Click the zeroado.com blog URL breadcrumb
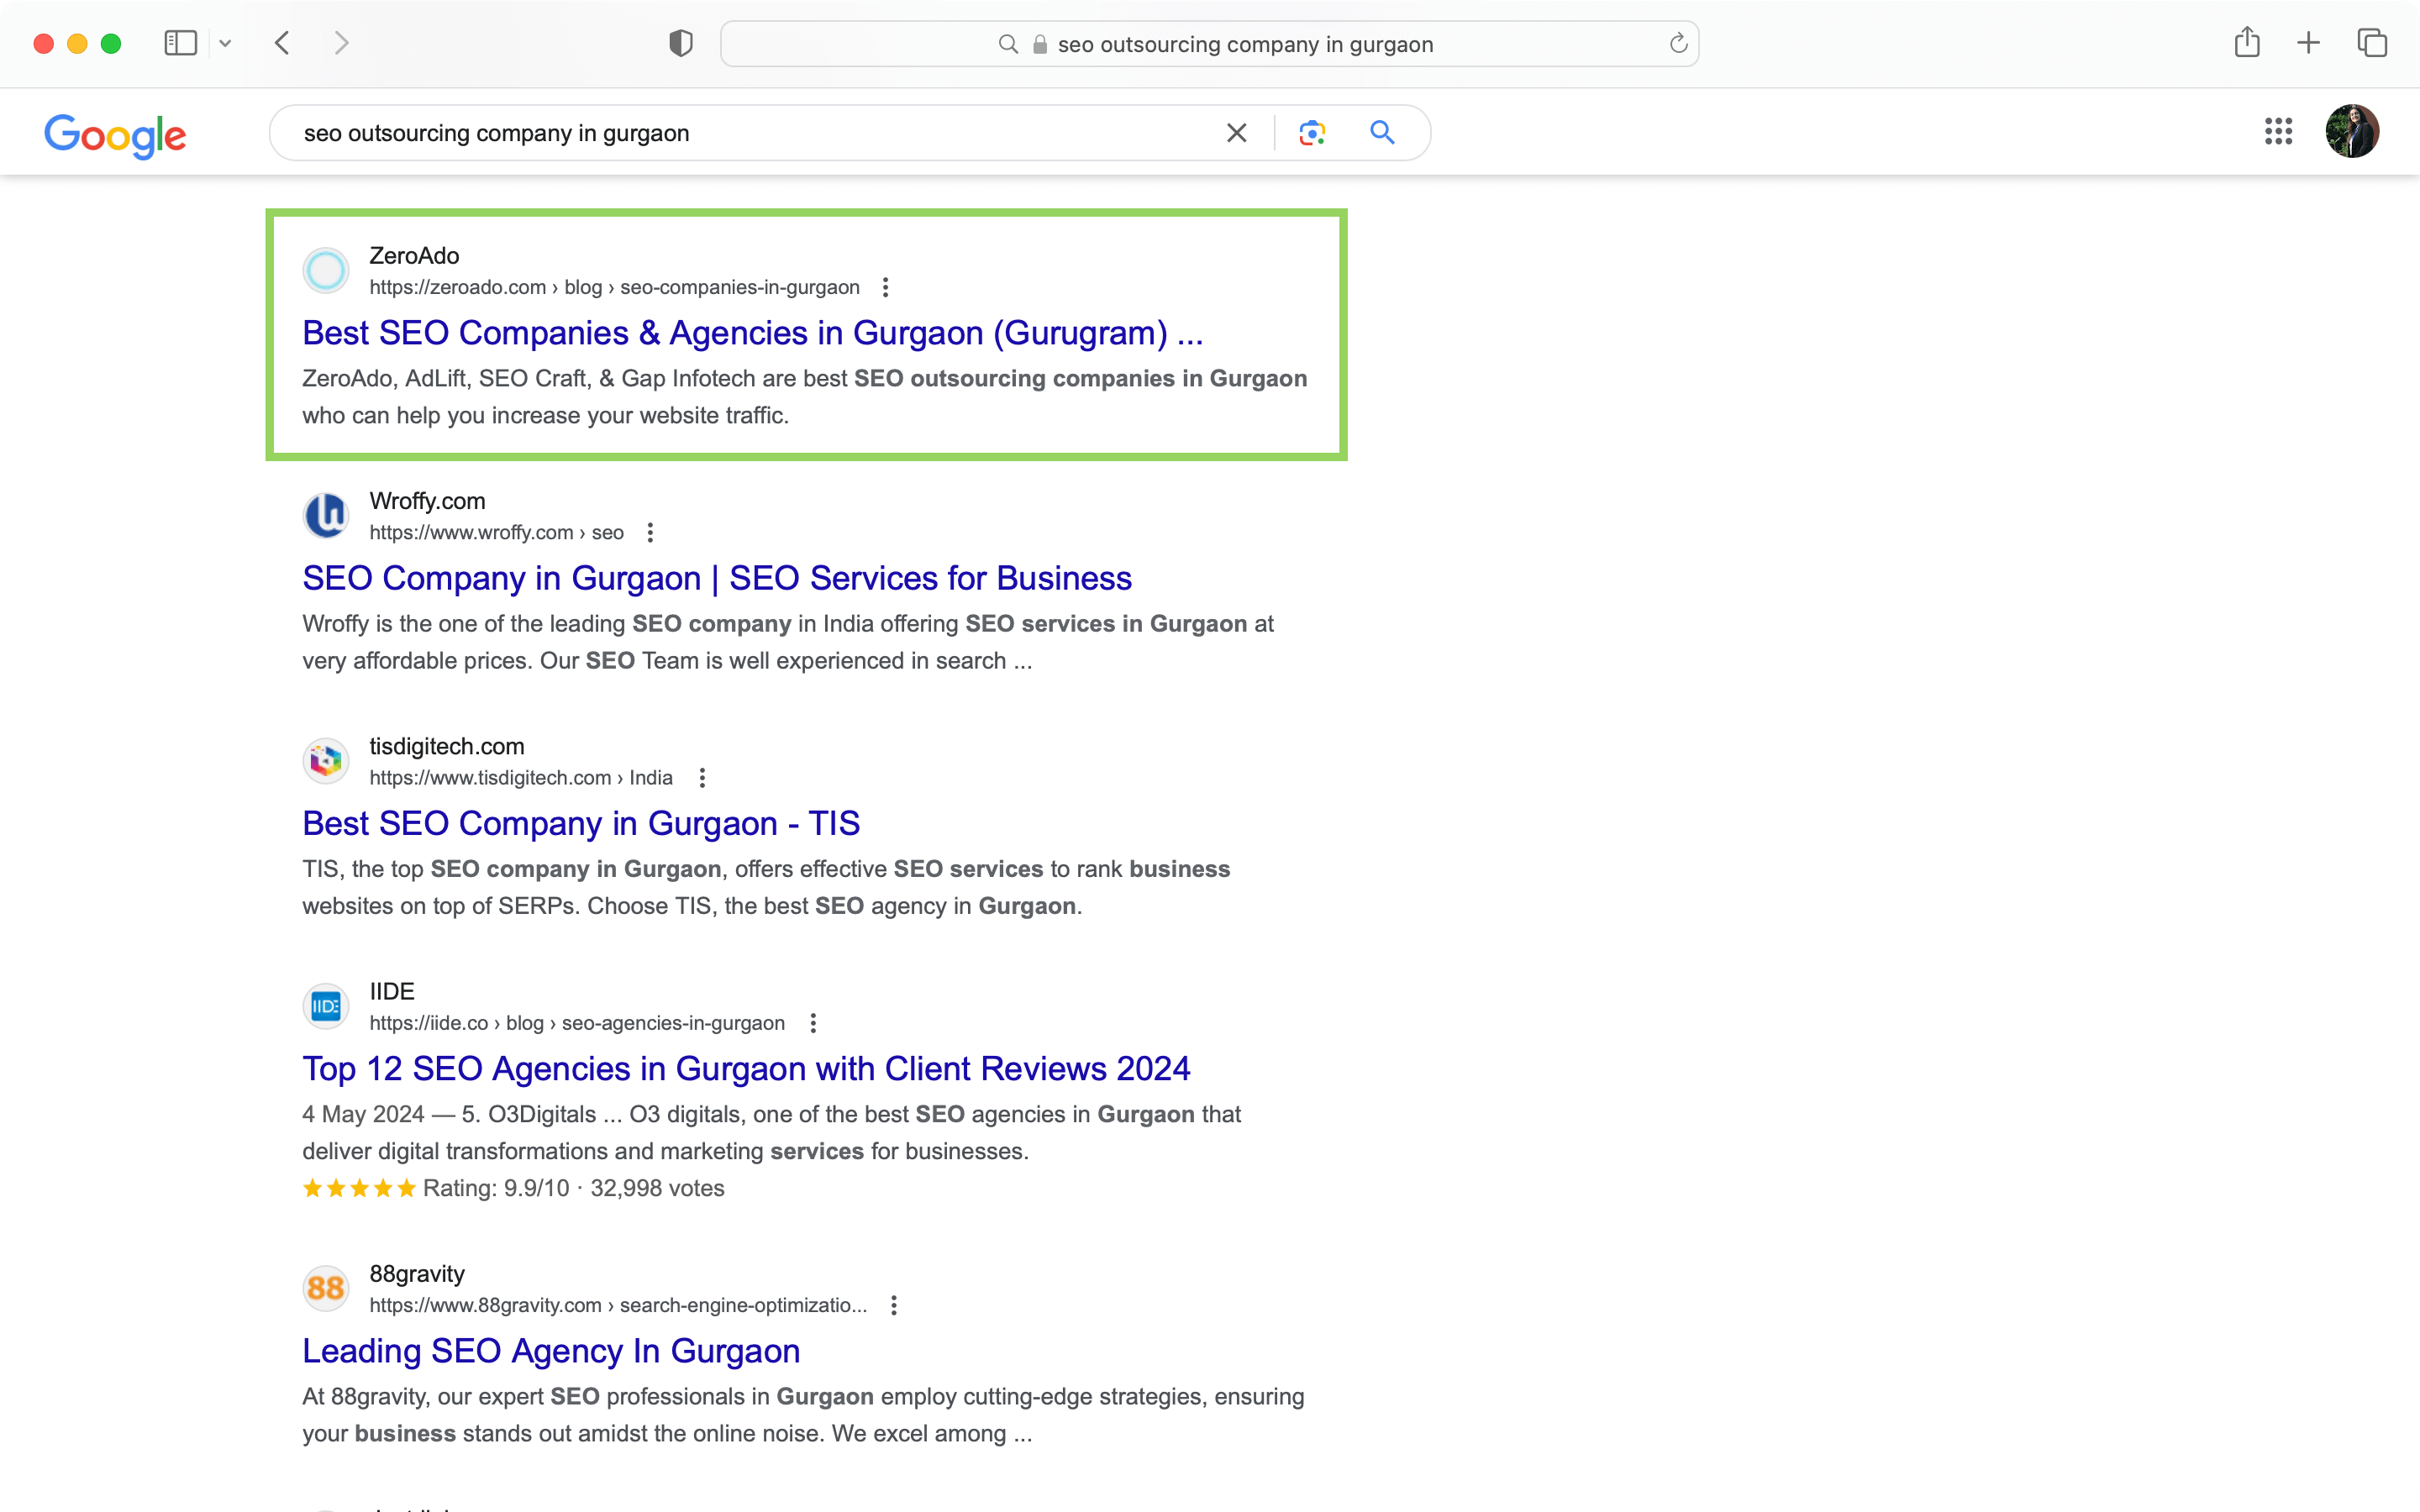The image size is (2420, 1512). (614, 288)
